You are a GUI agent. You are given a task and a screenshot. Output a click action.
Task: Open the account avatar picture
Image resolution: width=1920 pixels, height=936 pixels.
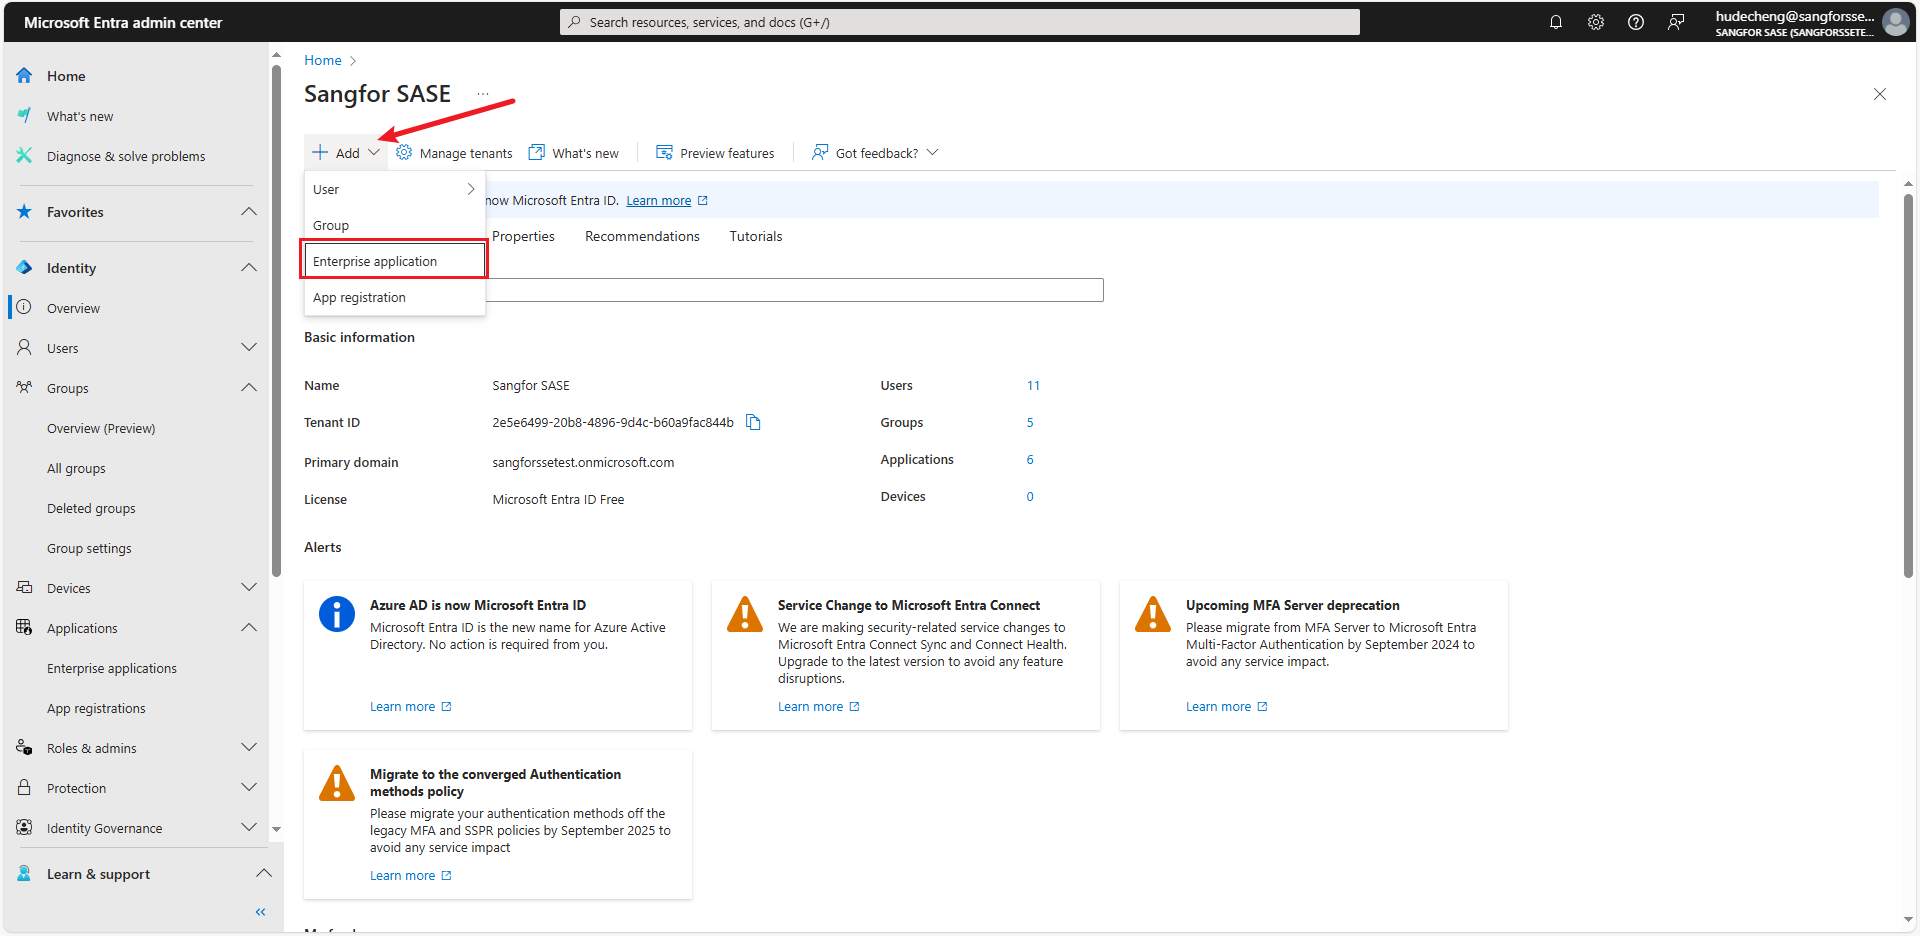pos(1895,22)
